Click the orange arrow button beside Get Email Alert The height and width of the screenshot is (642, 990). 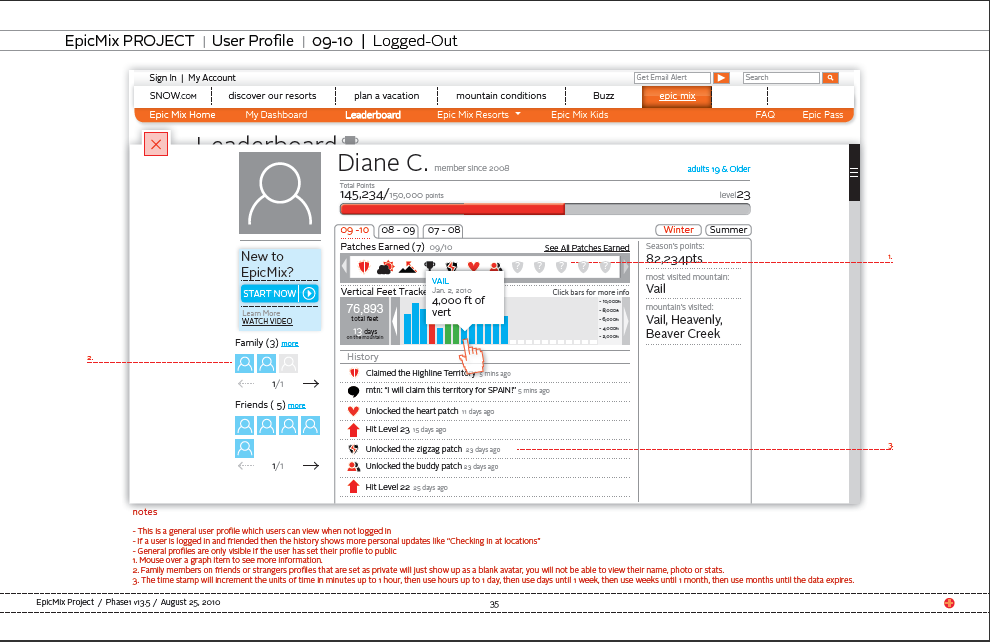(x=721, y=78)
